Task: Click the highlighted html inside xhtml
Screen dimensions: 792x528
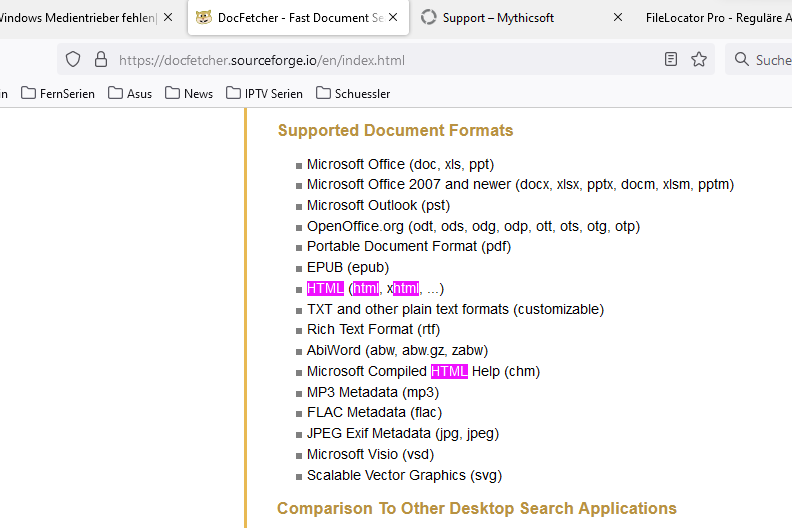Action: 406,289
